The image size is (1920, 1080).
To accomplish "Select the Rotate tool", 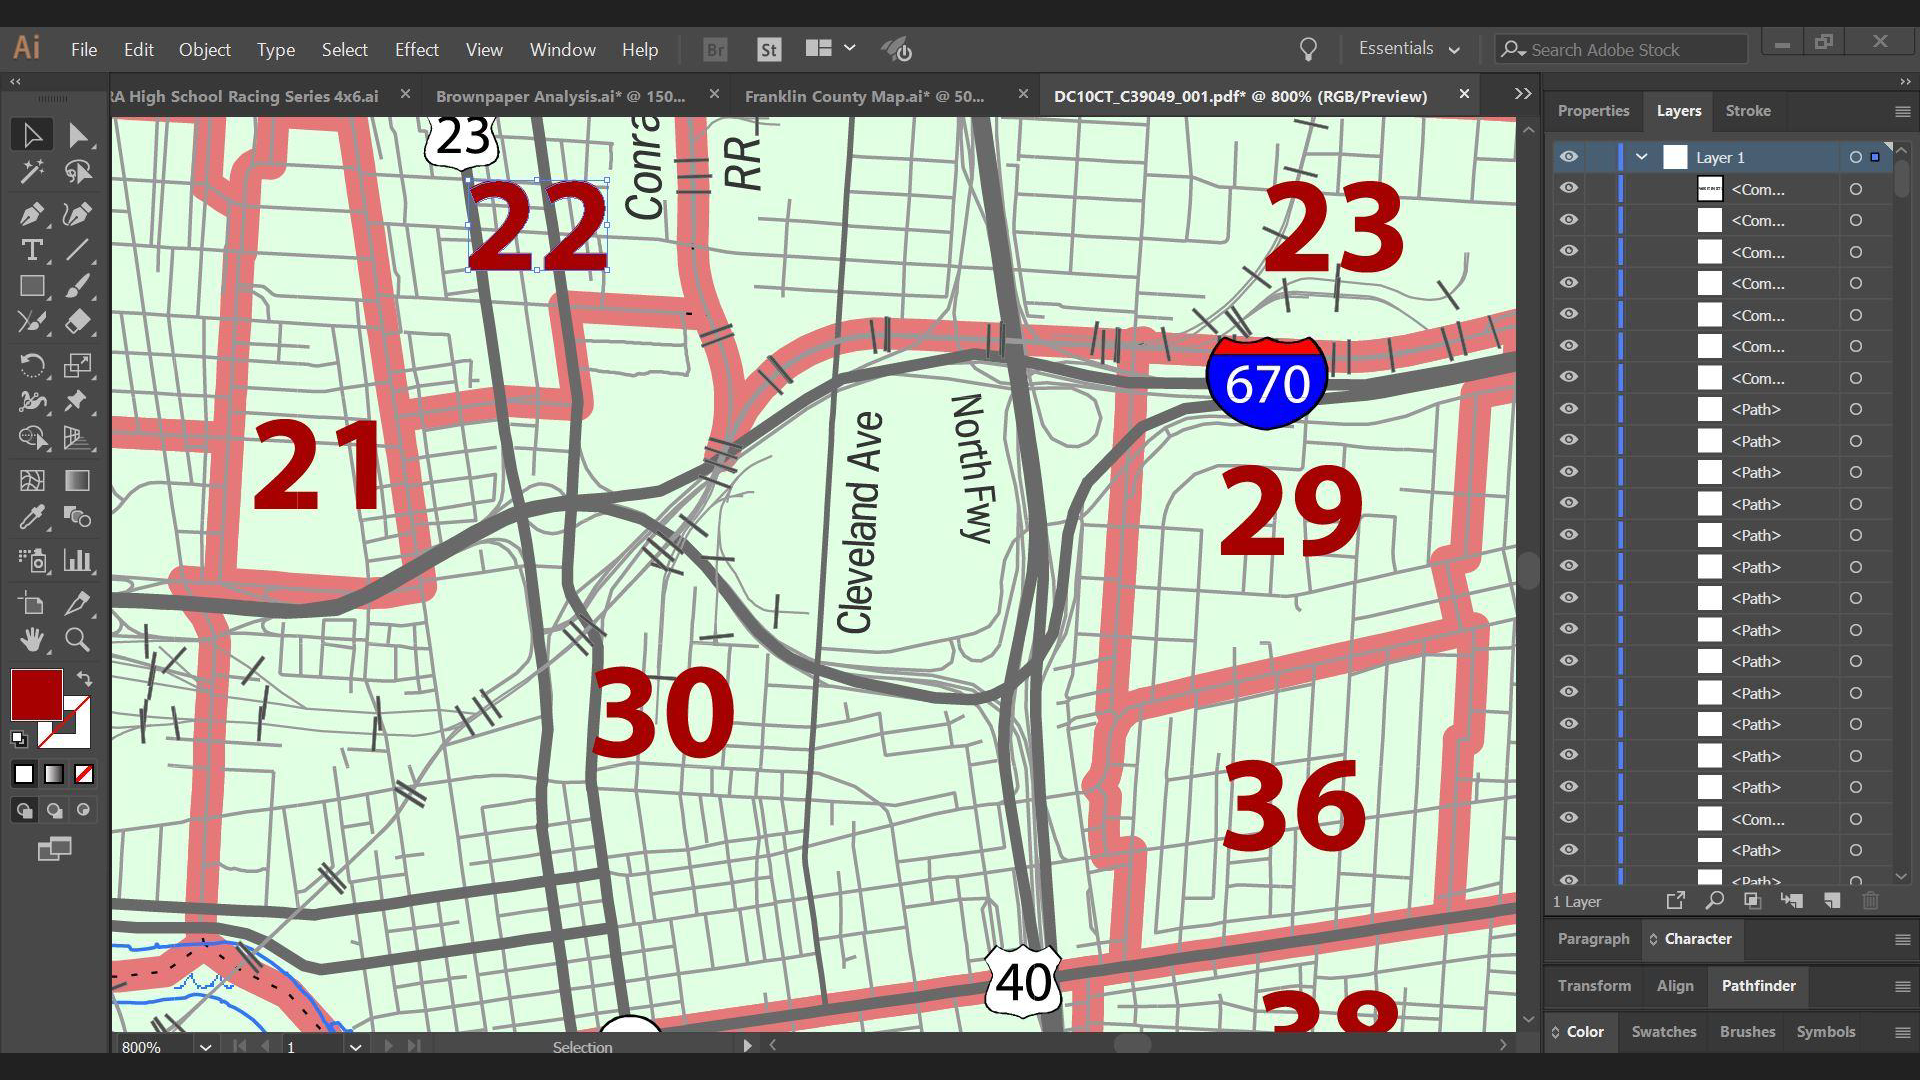I will (31, 365).
